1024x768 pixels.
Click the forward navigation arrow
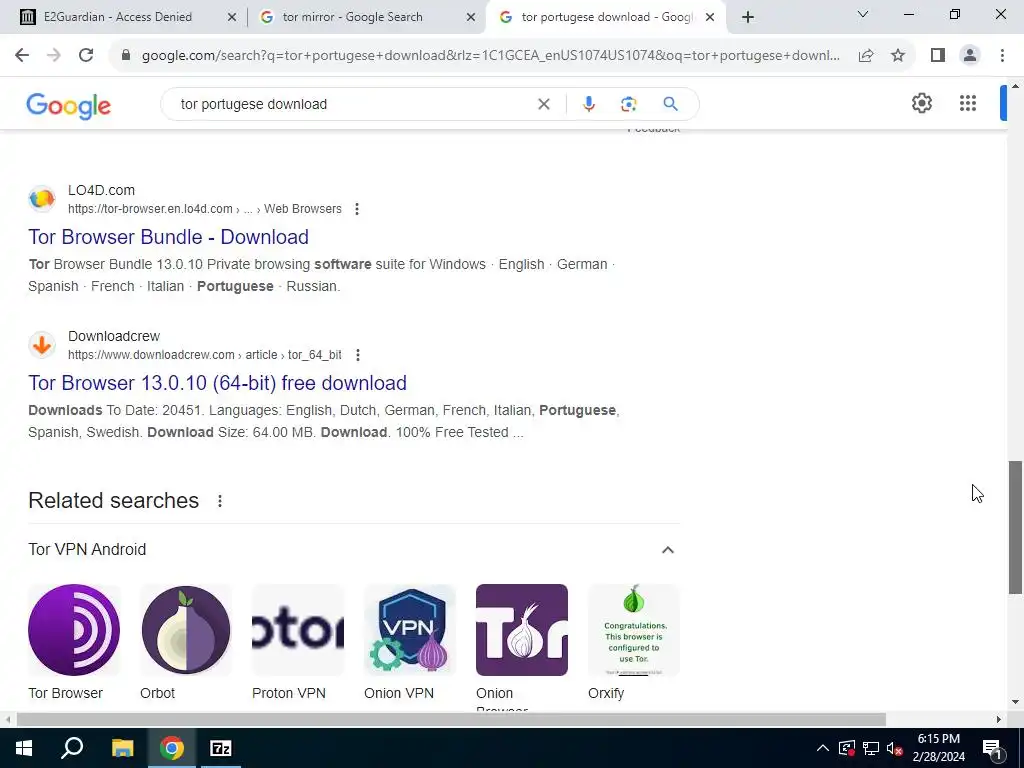(x=54, y=56)
